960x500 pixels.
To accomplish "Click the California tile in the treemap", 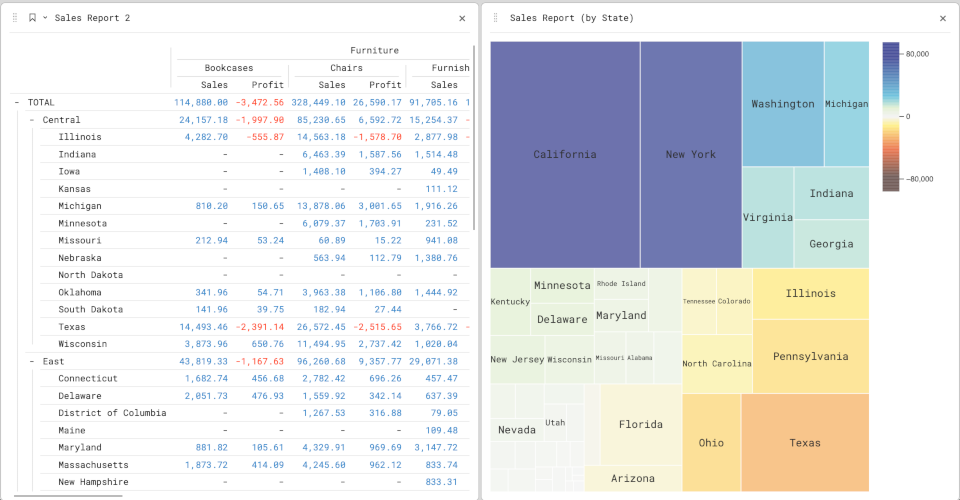I will (565, 154).
